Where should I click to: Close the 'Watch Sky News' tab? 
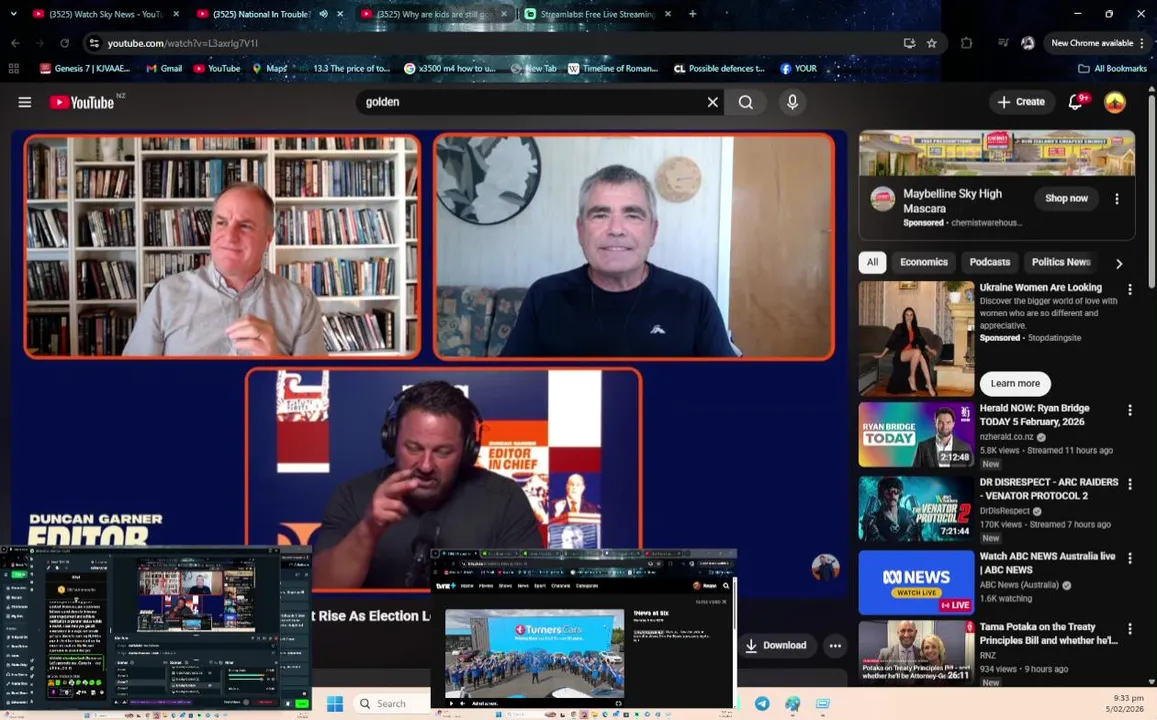(176, 14)
